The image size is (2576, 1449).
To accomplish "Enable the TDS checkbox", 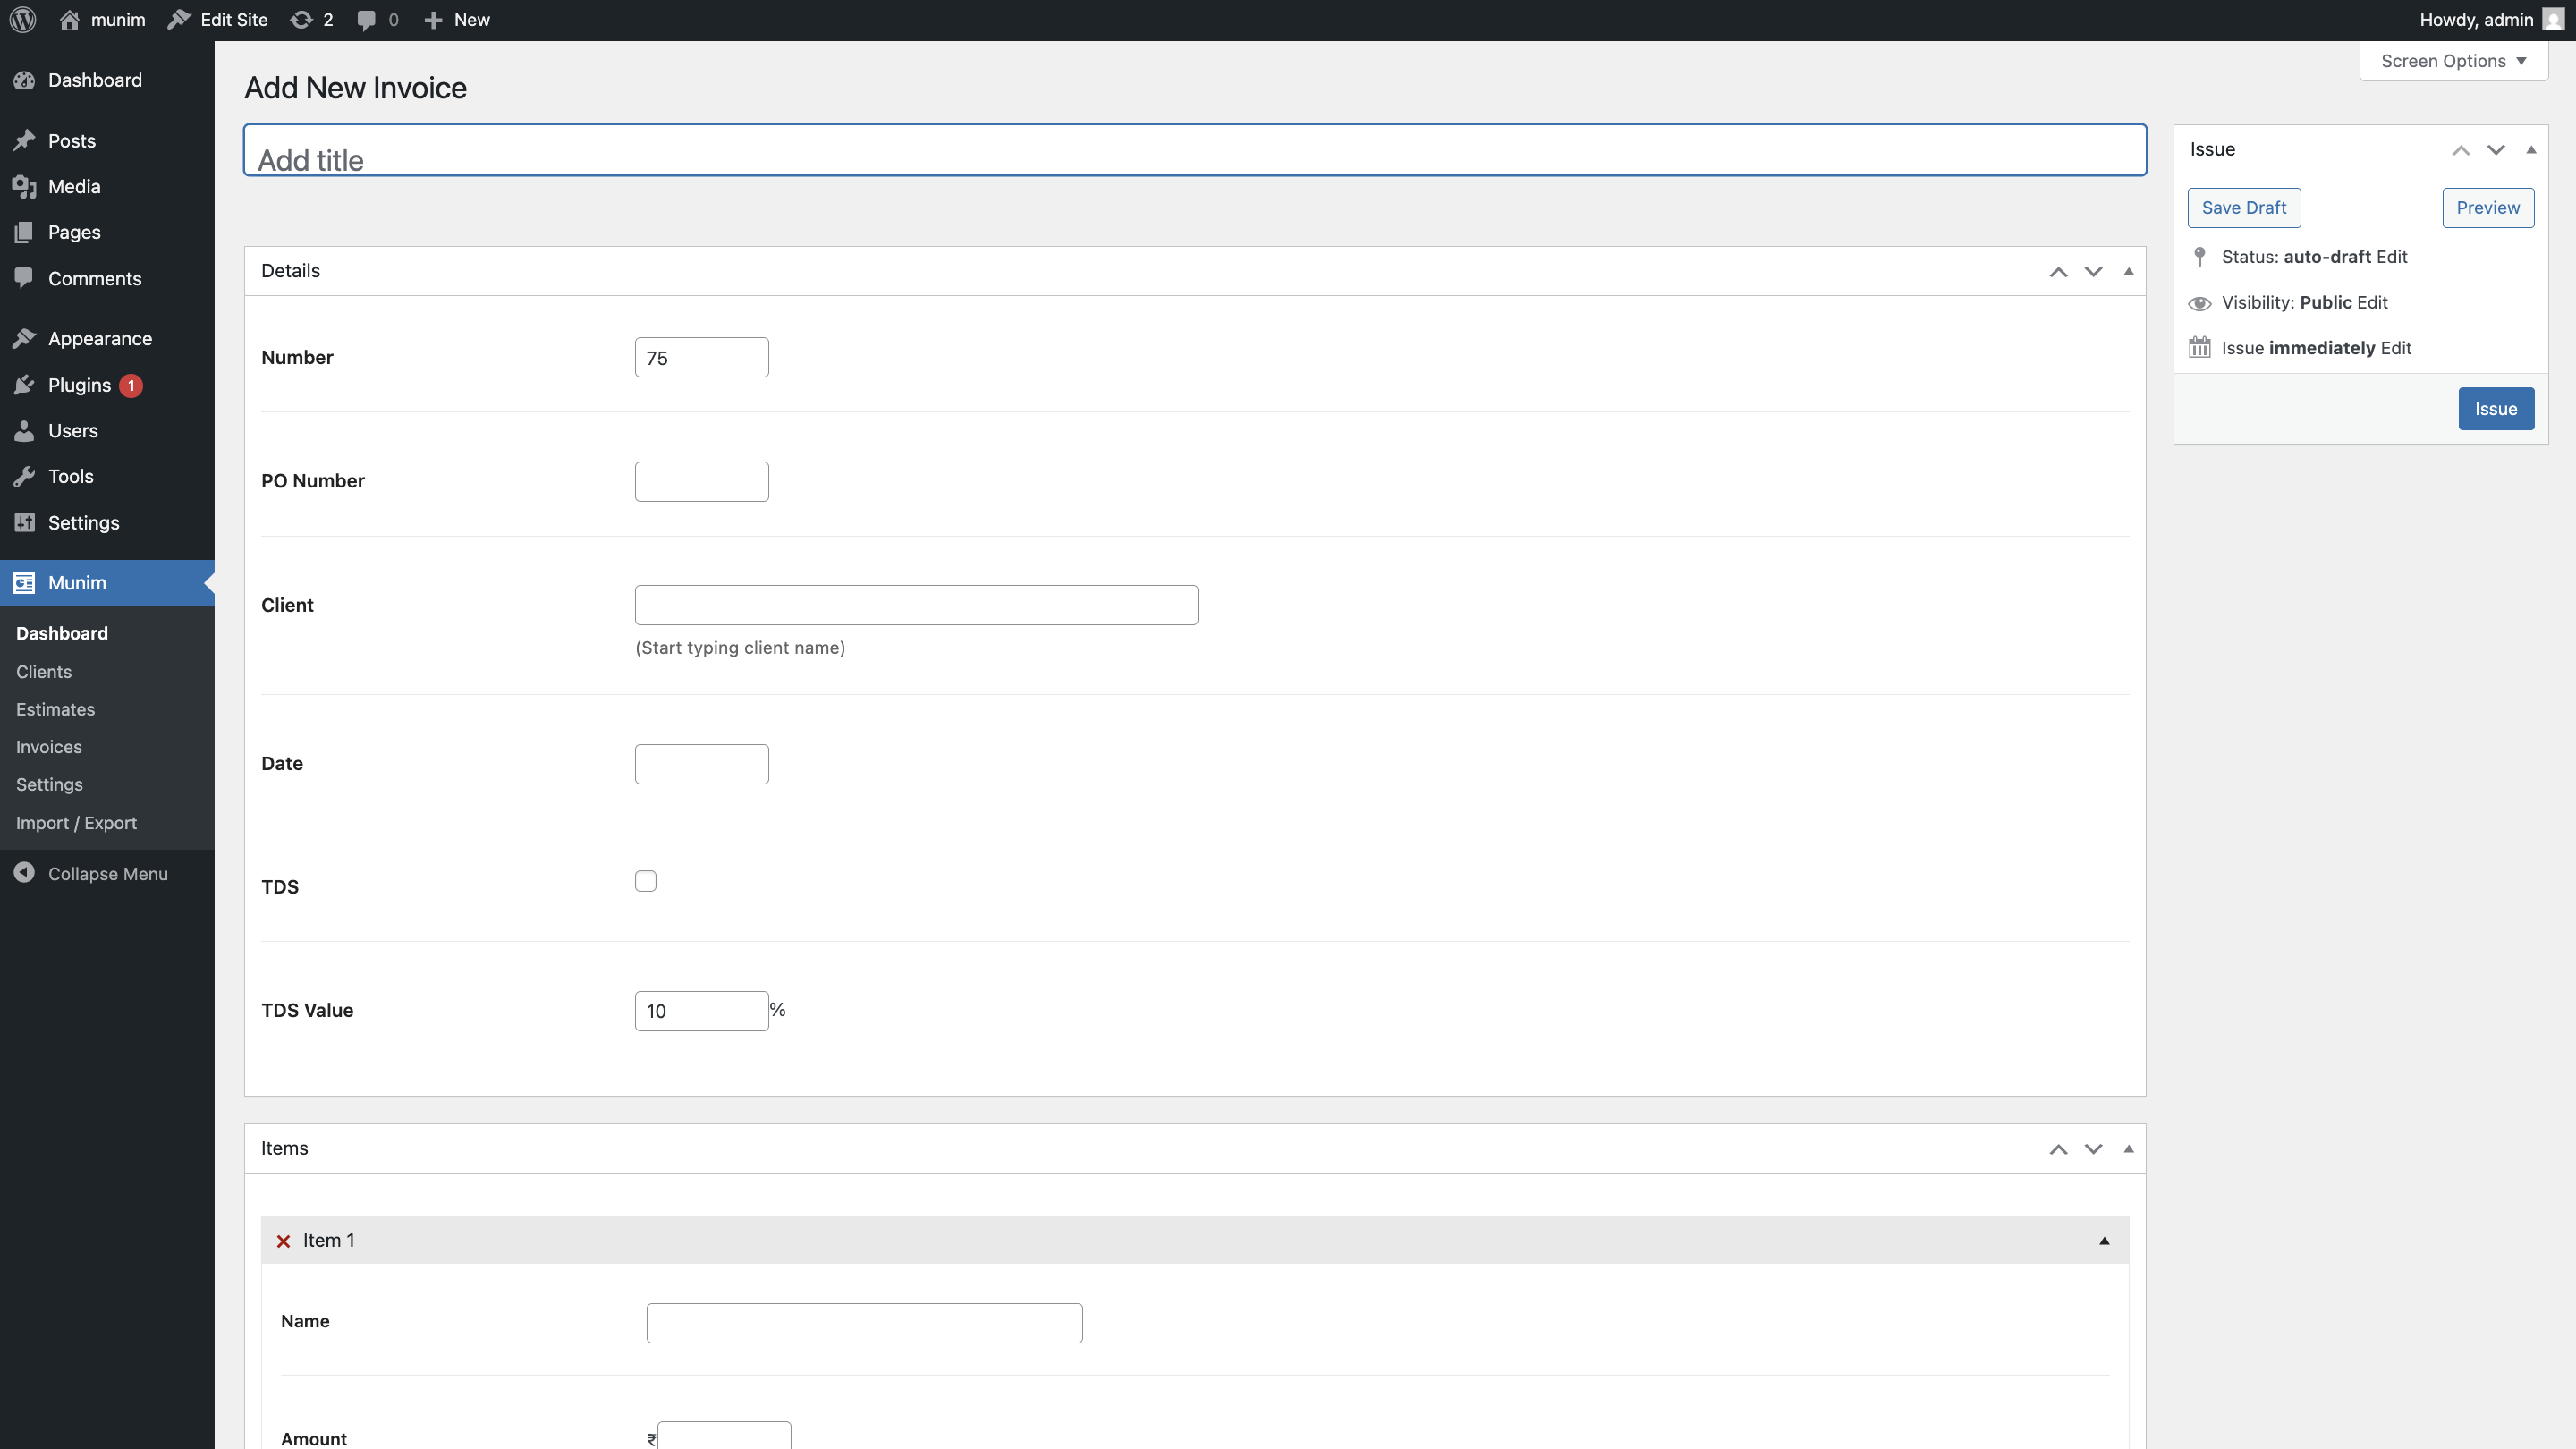I will coord(646,881).
